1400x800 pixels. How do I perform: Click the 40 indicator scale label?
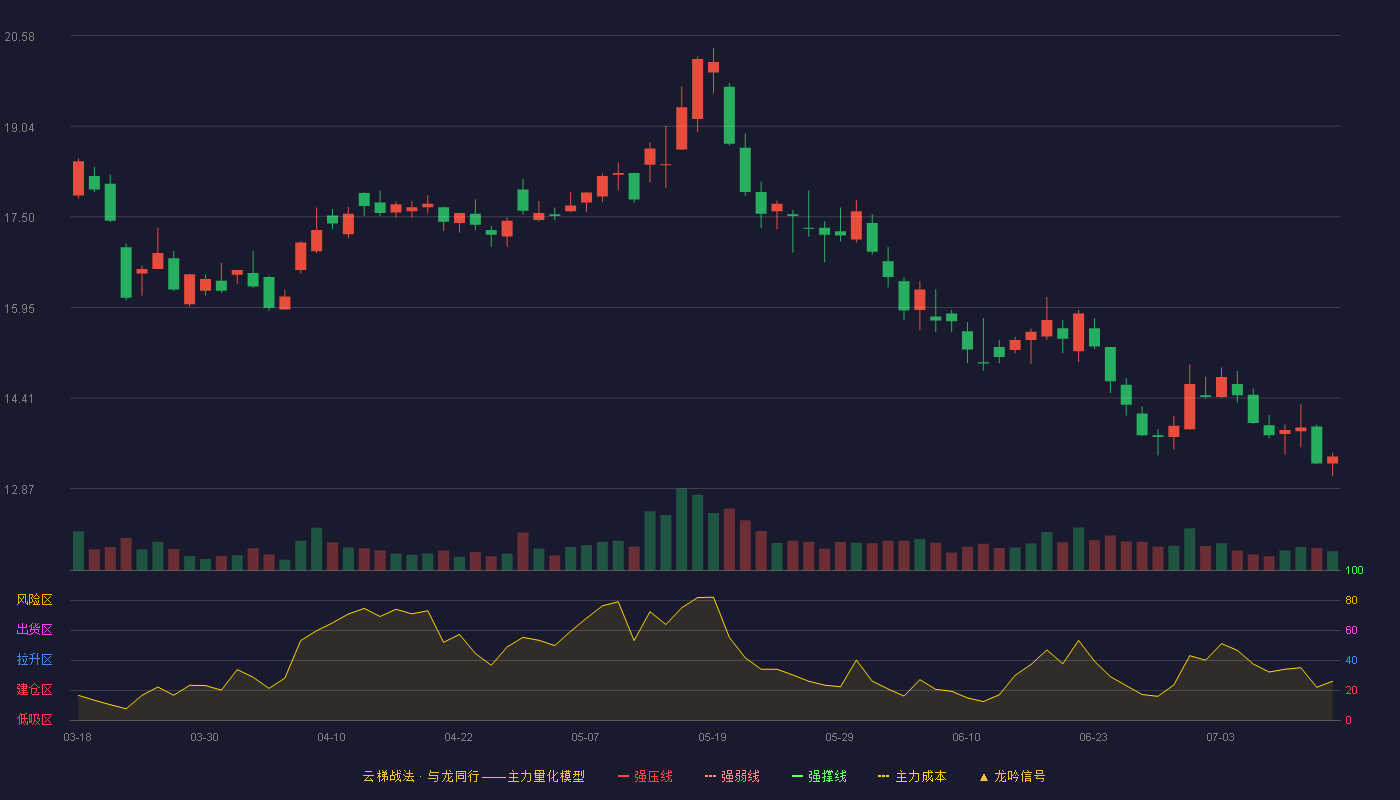1351,661
